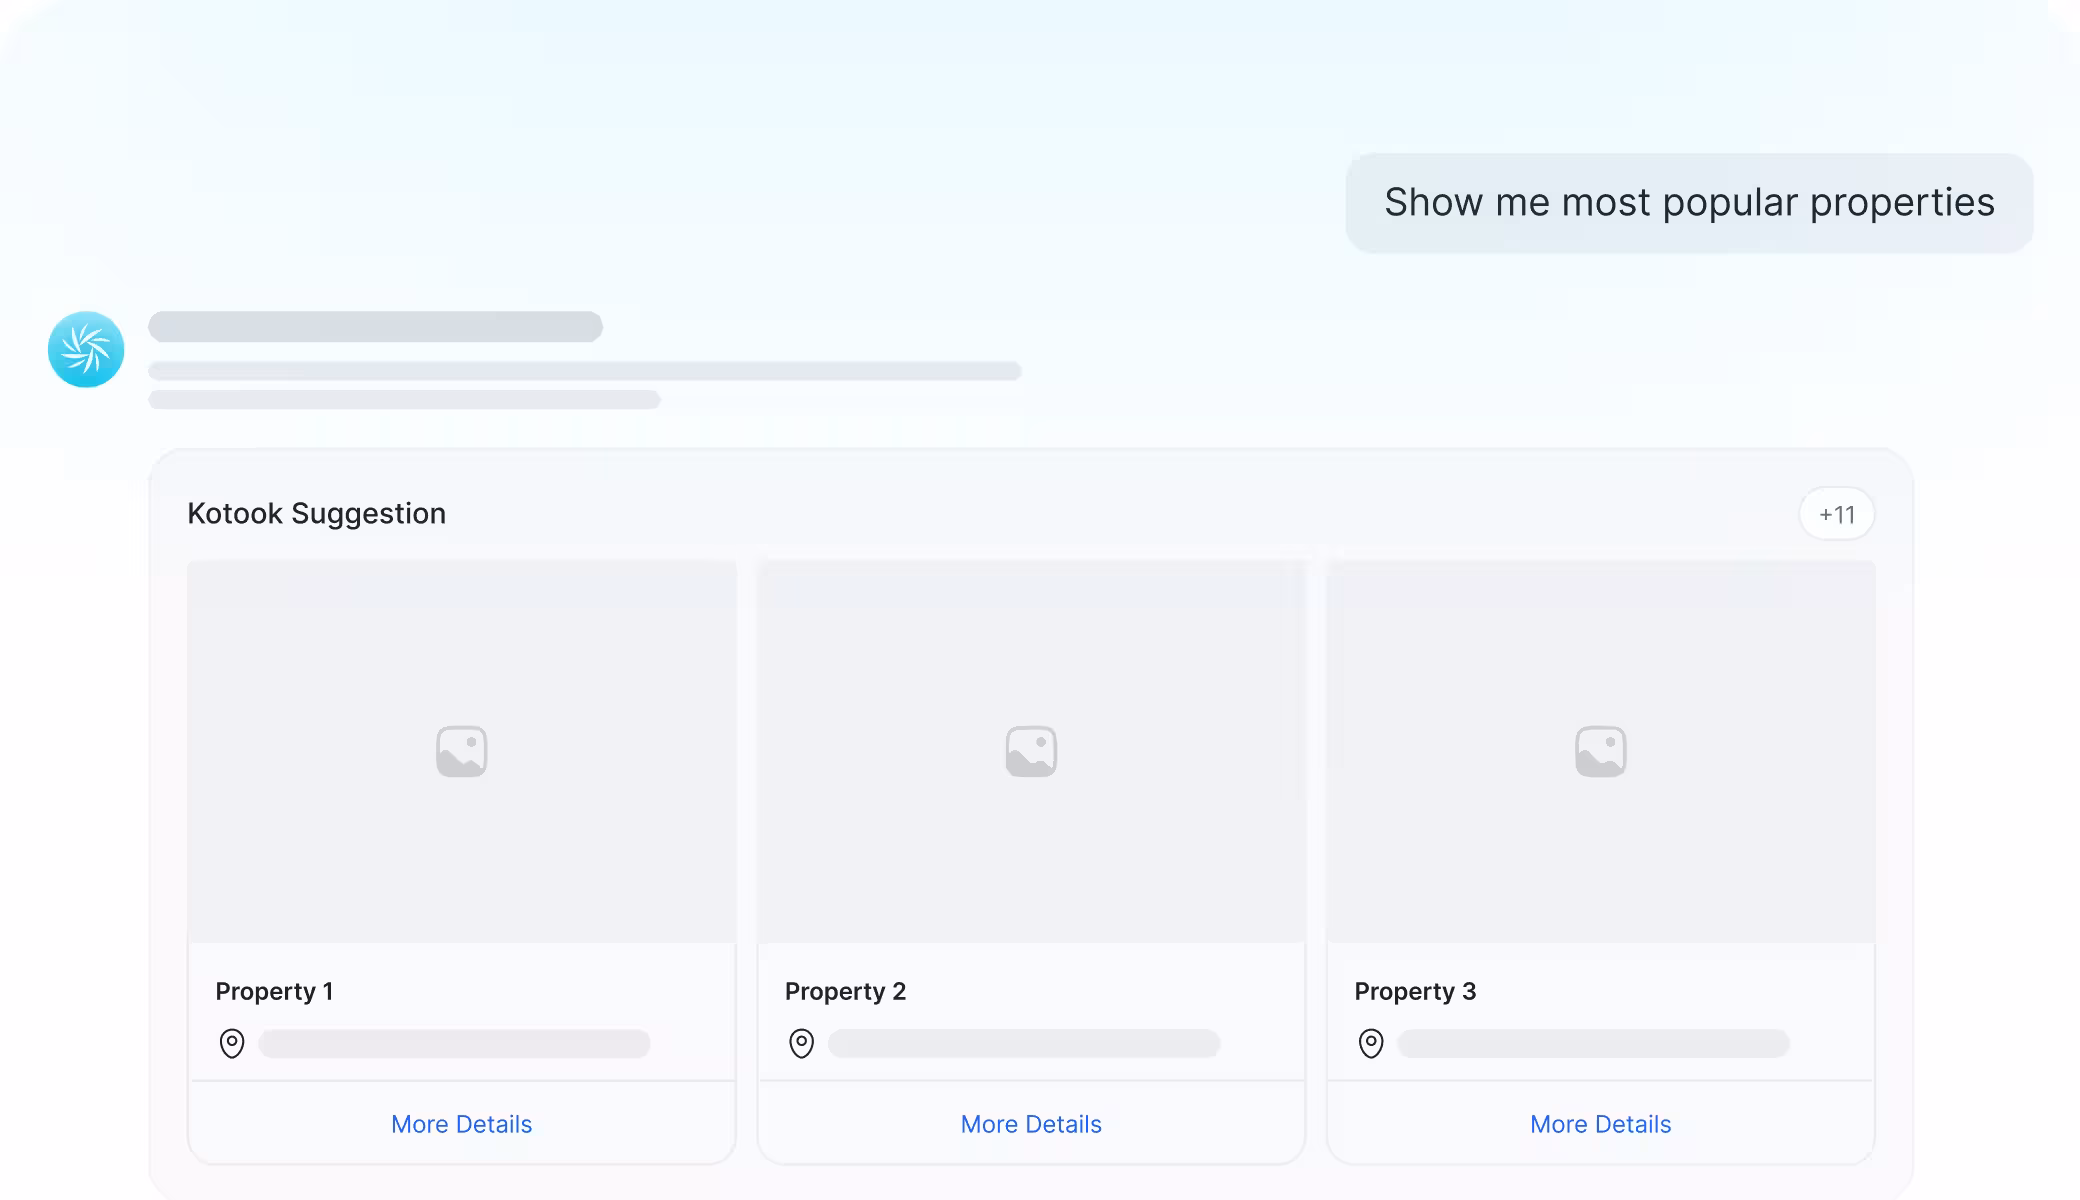Click Property 3 image placeholder icon
This screenshot has height=1200, width=2080.
pyautogui.click(x=1600, y=751)
